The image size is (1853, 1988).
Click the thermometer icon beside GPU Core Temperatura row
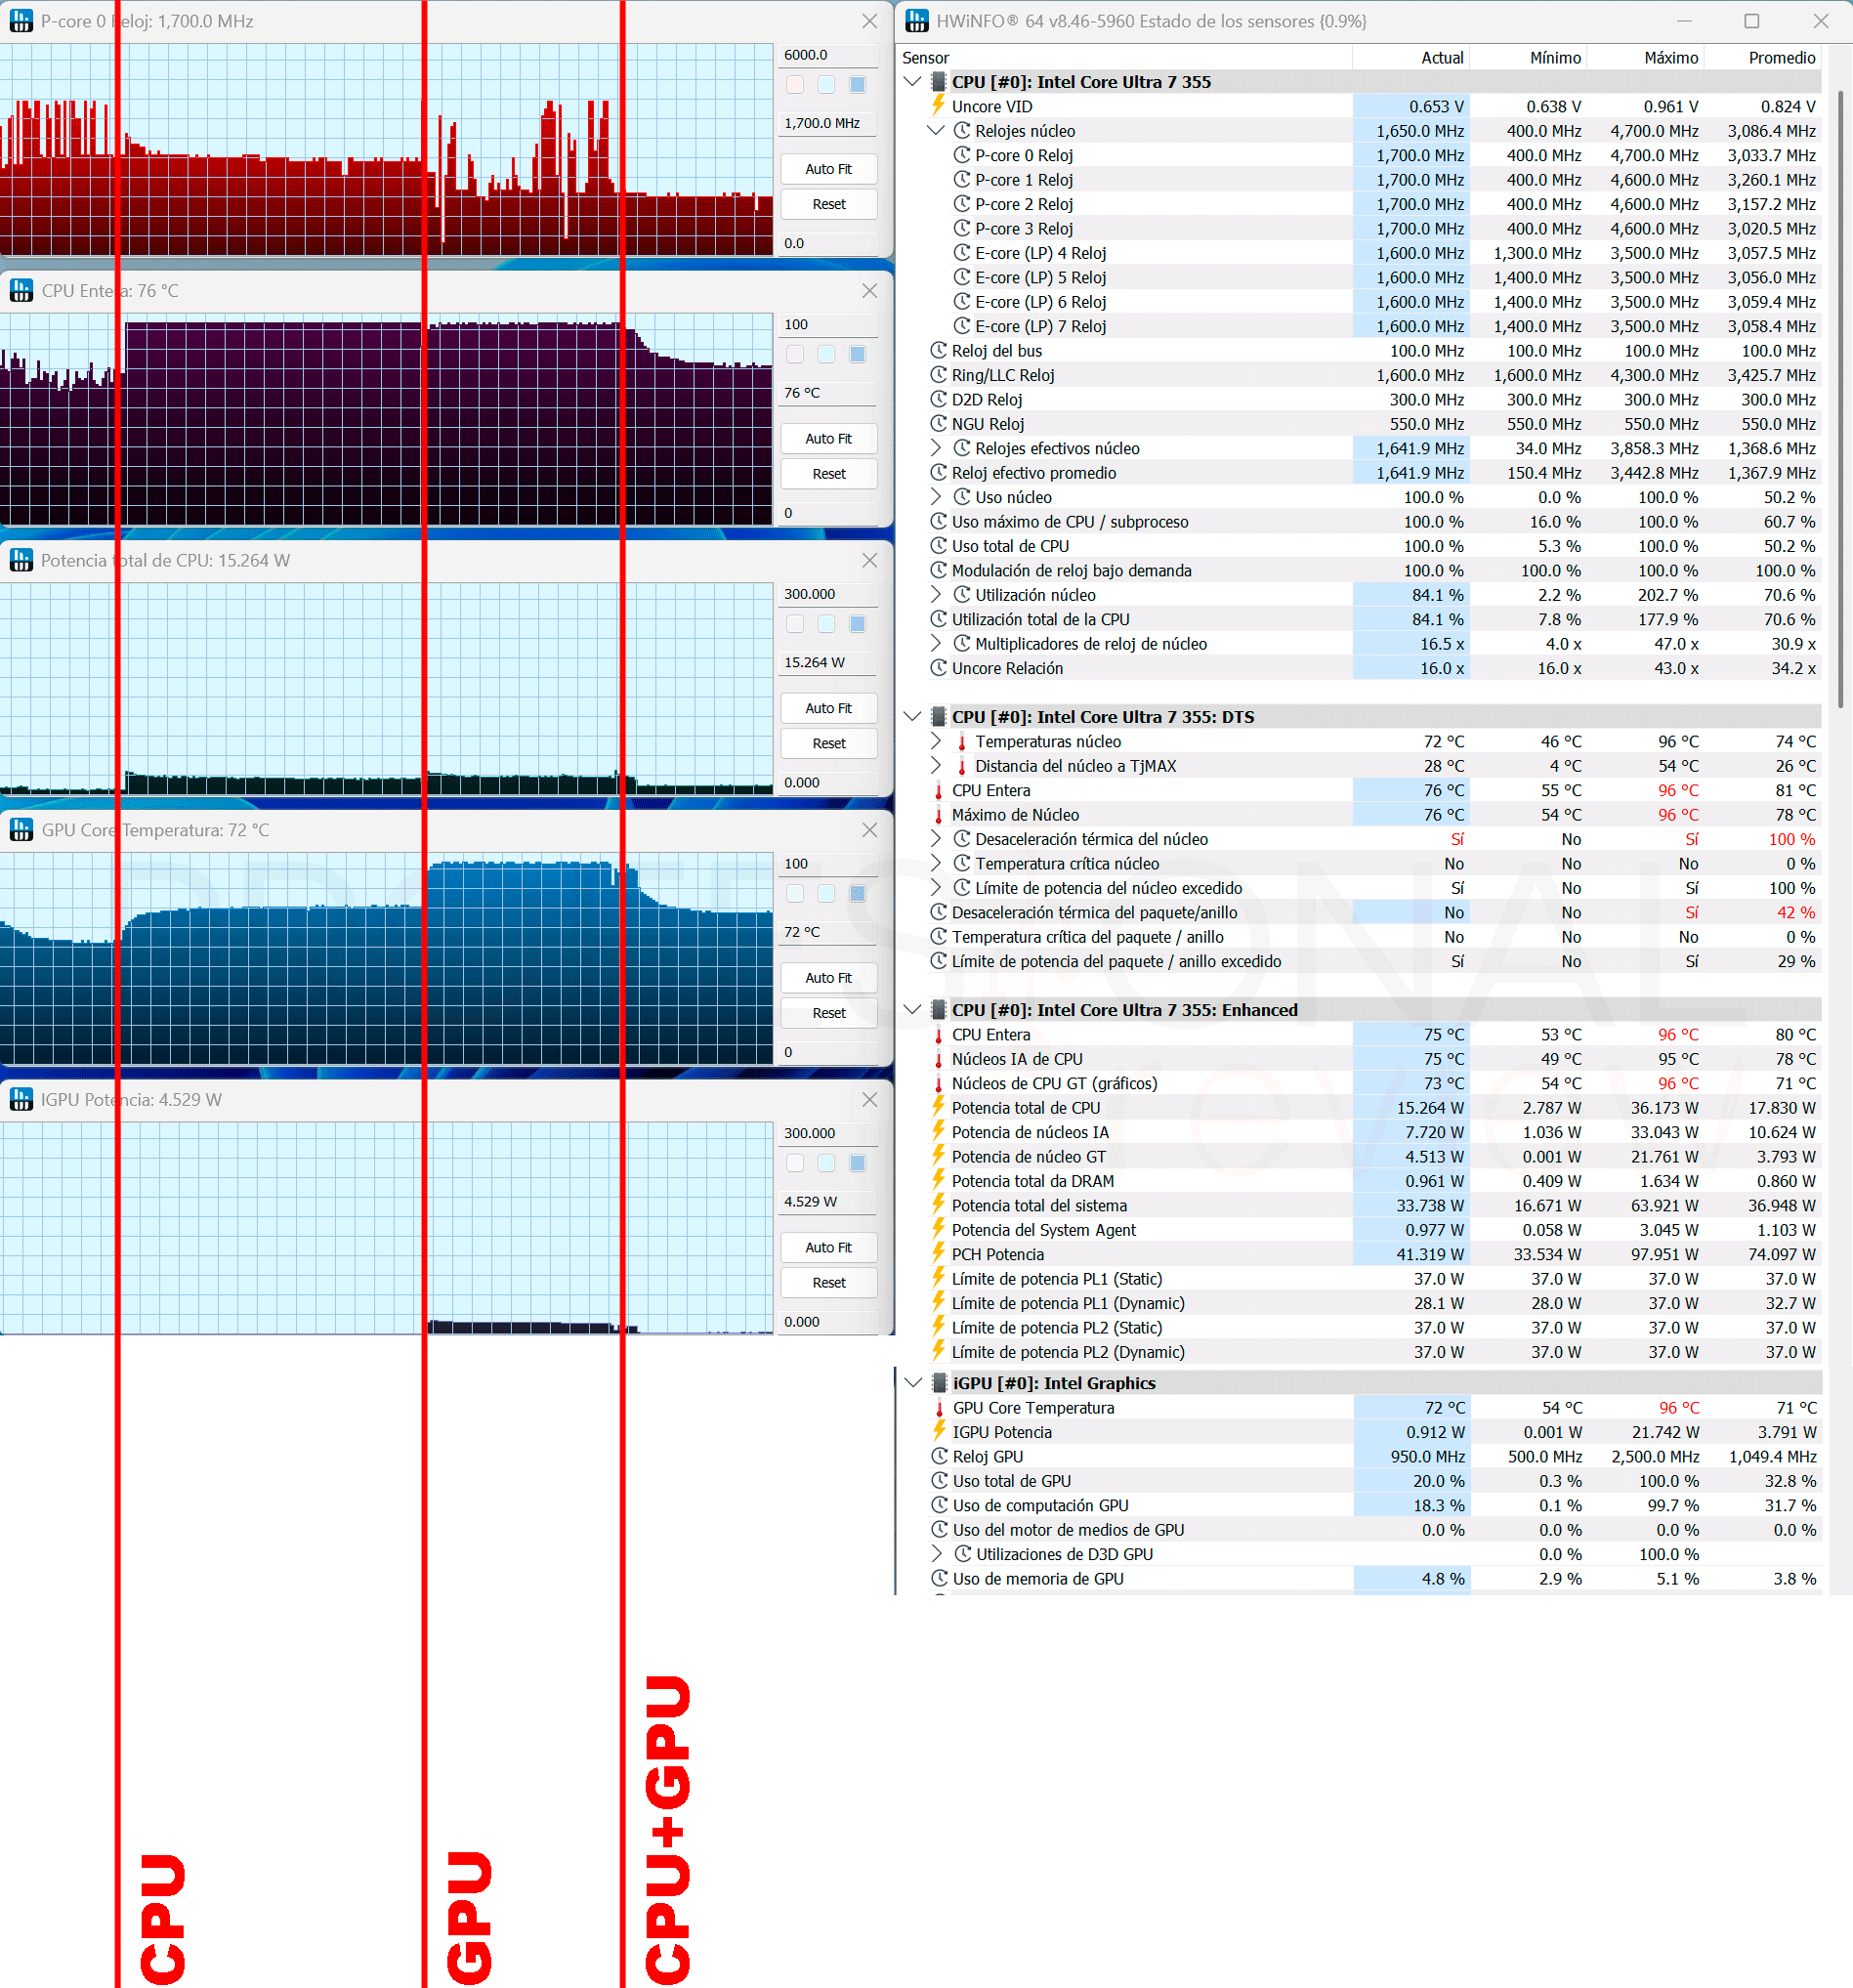pyautogui.click(x=939, y=1408)
